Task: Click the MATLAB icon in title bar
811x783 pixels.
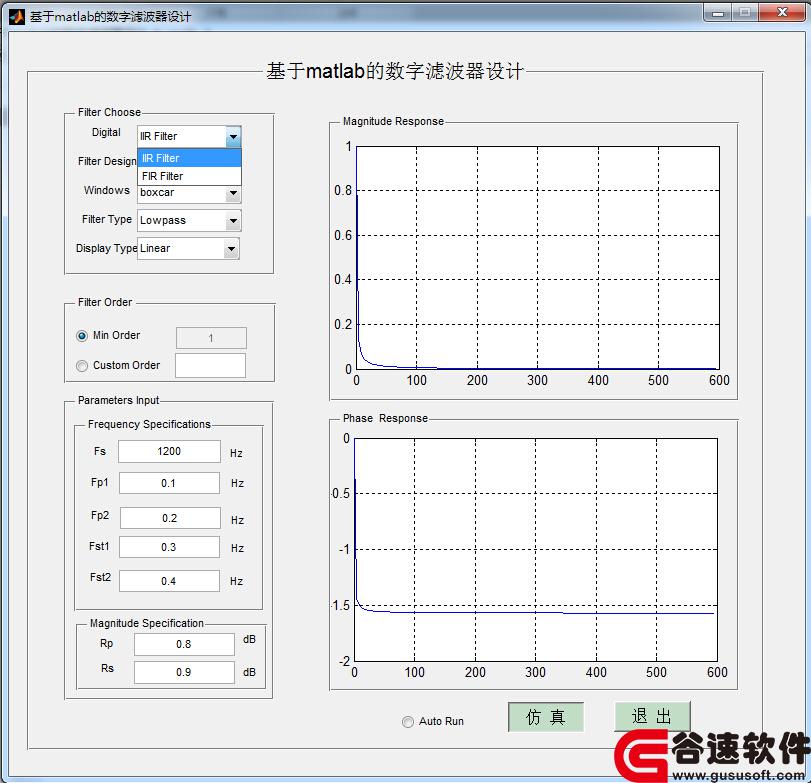Action: (17, 17)
